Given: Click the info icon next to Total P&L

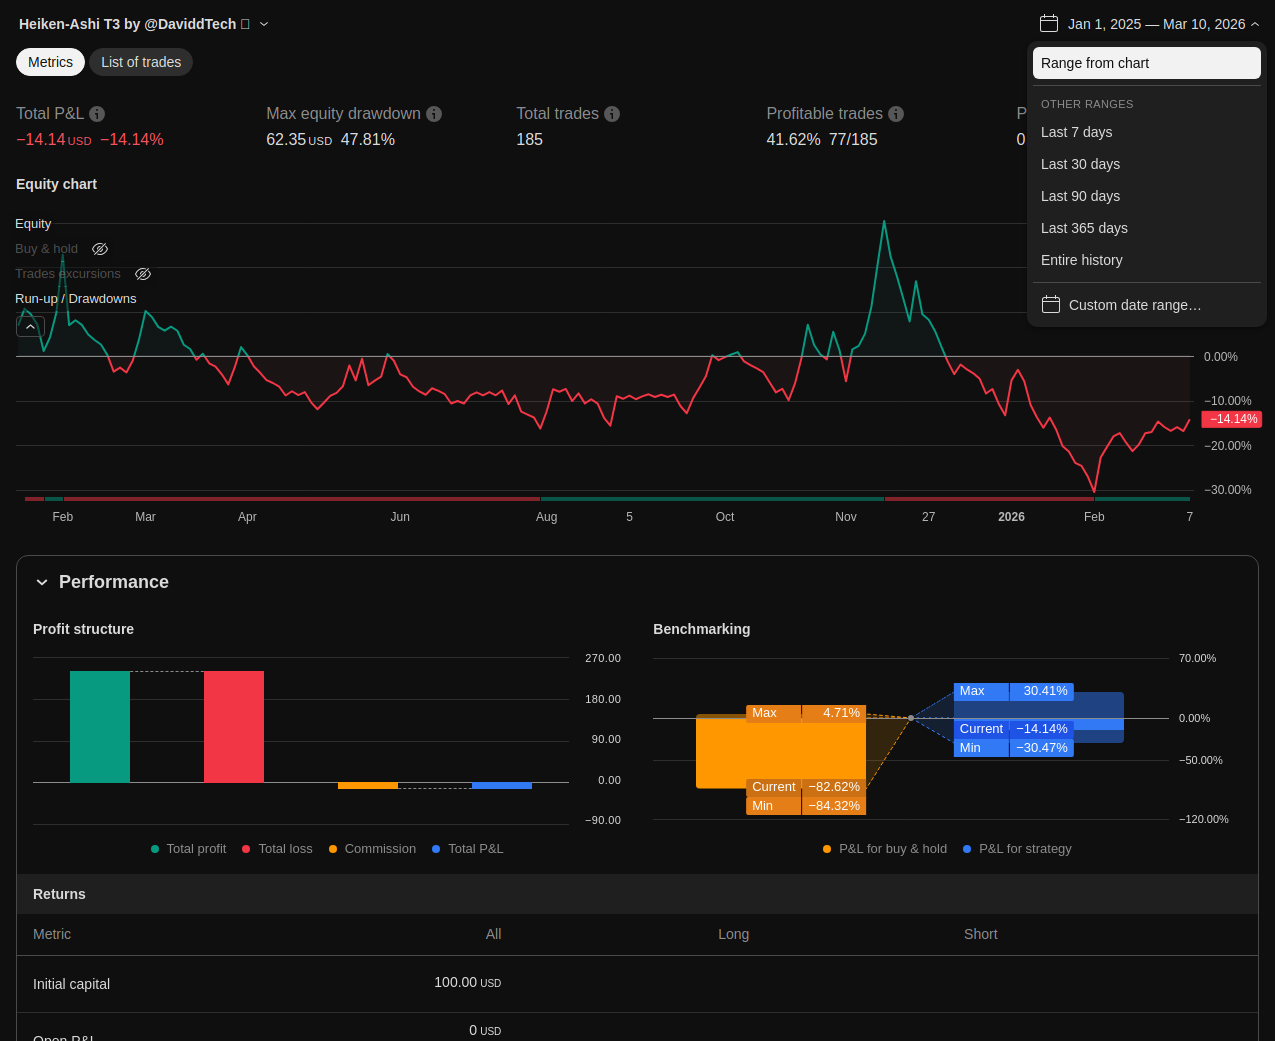Looking at the screenshot, I should point(97,114).
